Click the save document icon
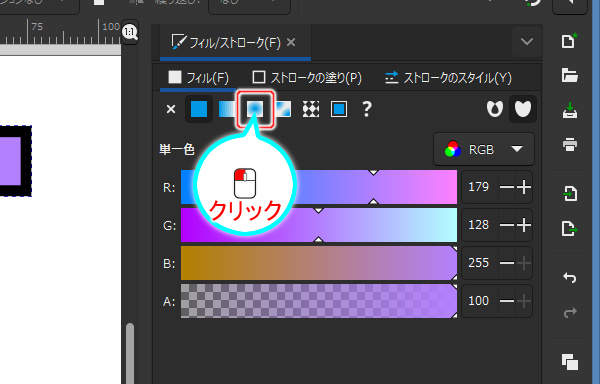Viewport: 600px width, 384px height. coord(570,110)
